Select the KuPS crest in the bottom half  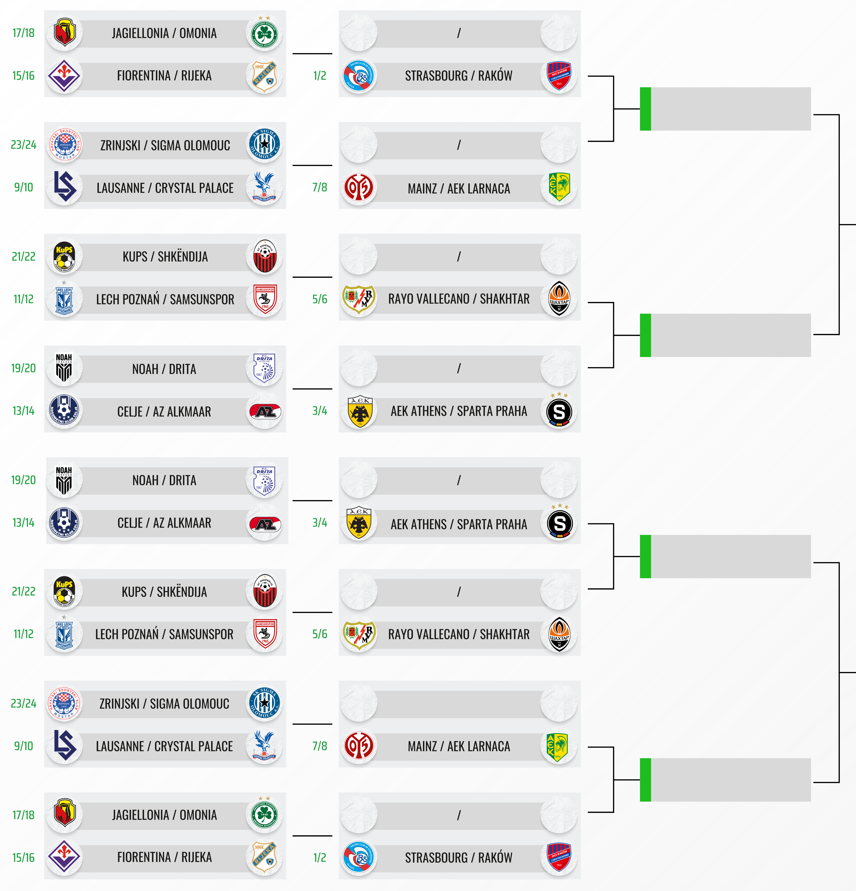click(x=65, y=591)
